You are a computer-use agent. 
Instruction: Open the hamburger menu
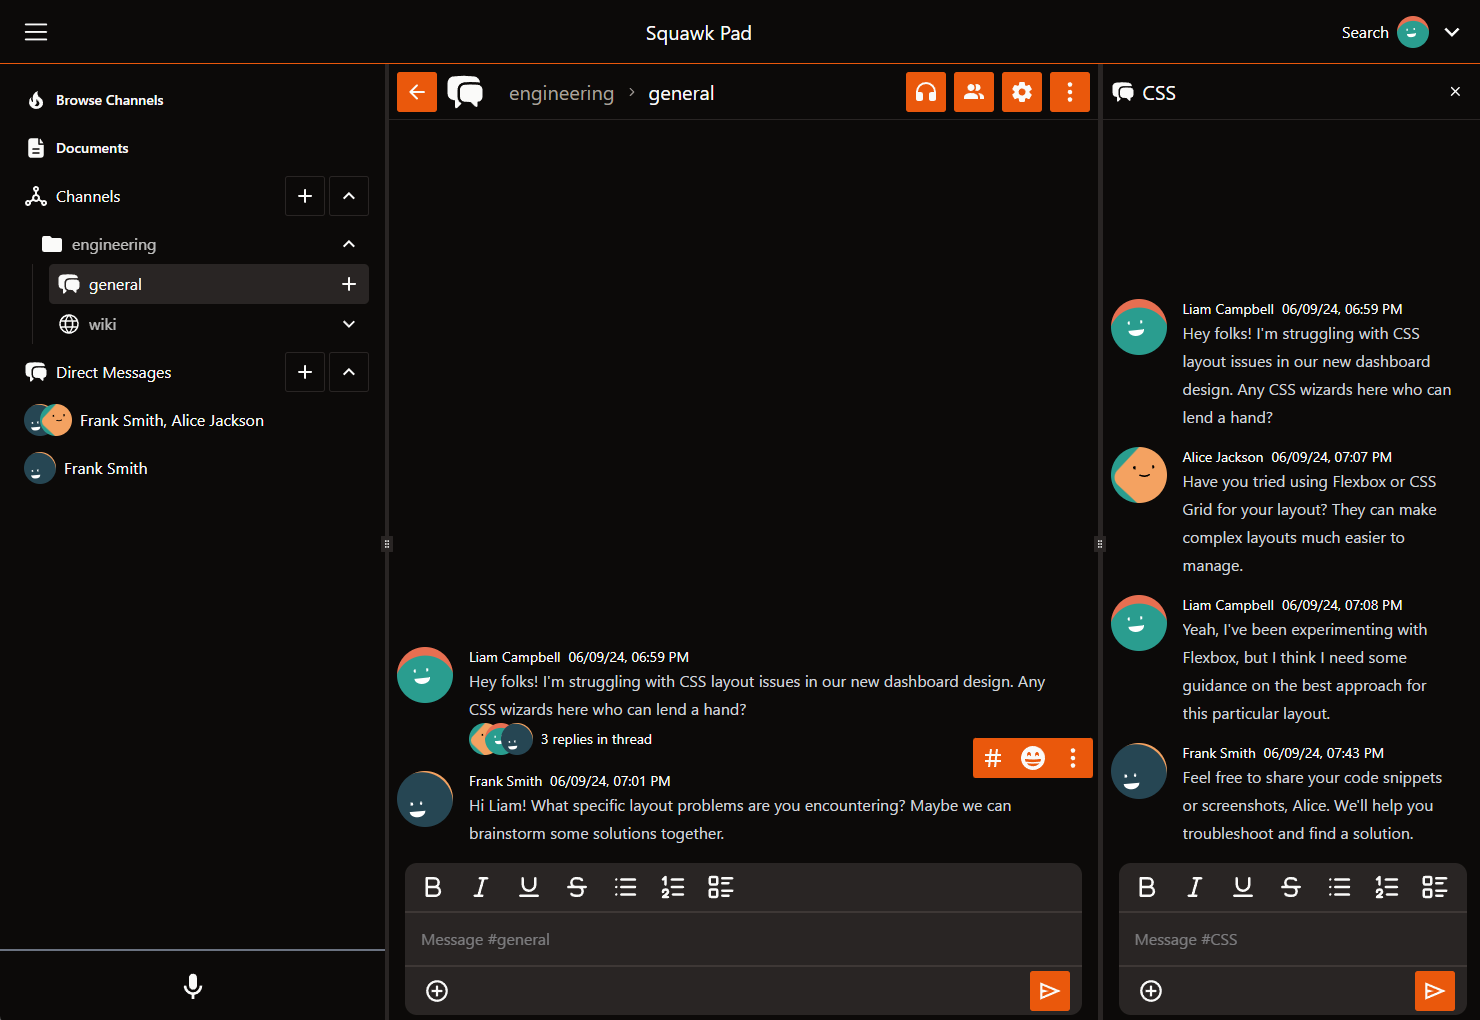(x=36, y=31)
